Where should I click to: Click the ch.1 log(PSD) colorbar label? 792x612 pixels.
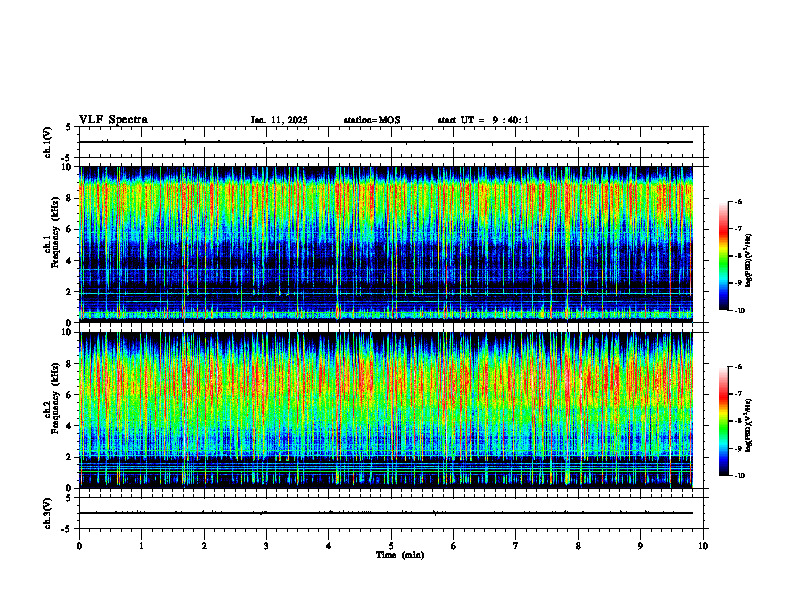click(x=749, y=260)
